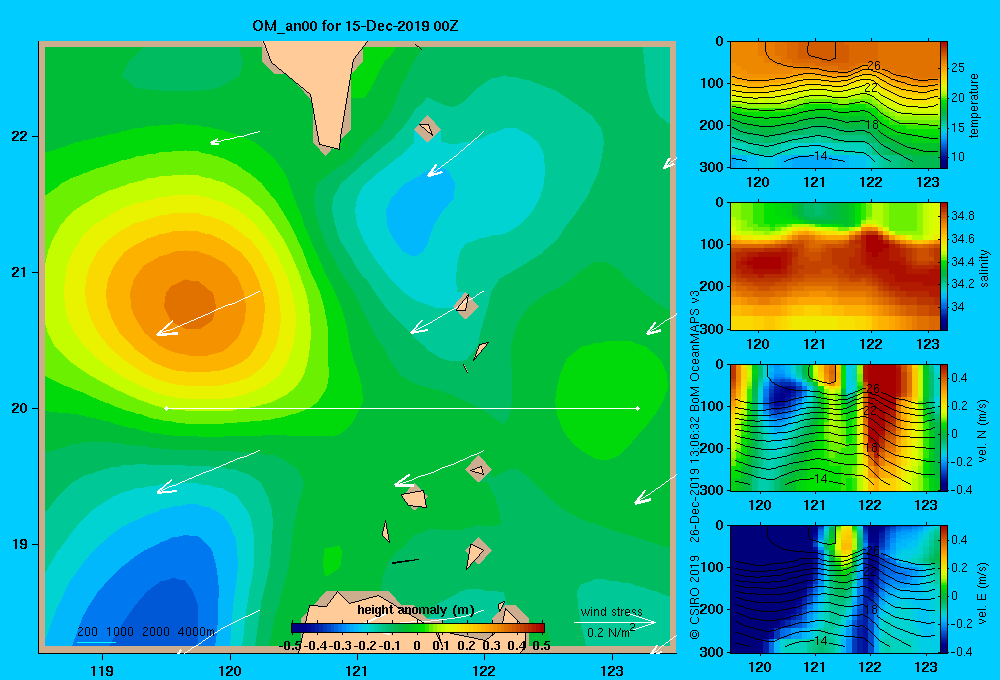Click the 'temperature' colorbar label
The width and height of the screenshot is (1000, 680).
coord(974,105)
